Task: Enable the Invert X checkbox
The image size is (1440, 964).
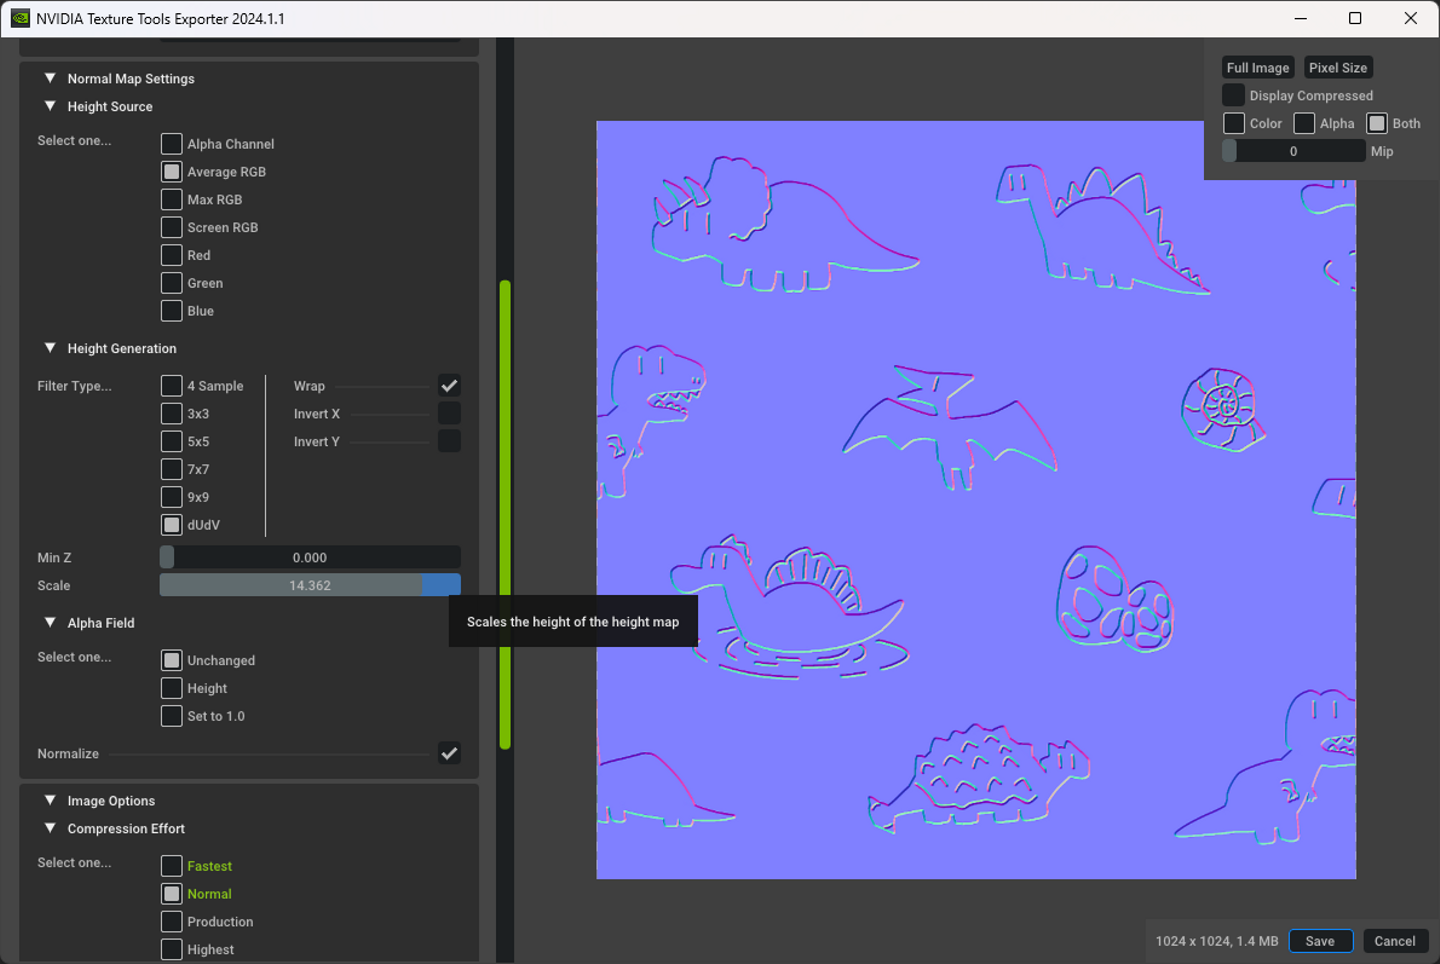Action: (449, 414)
